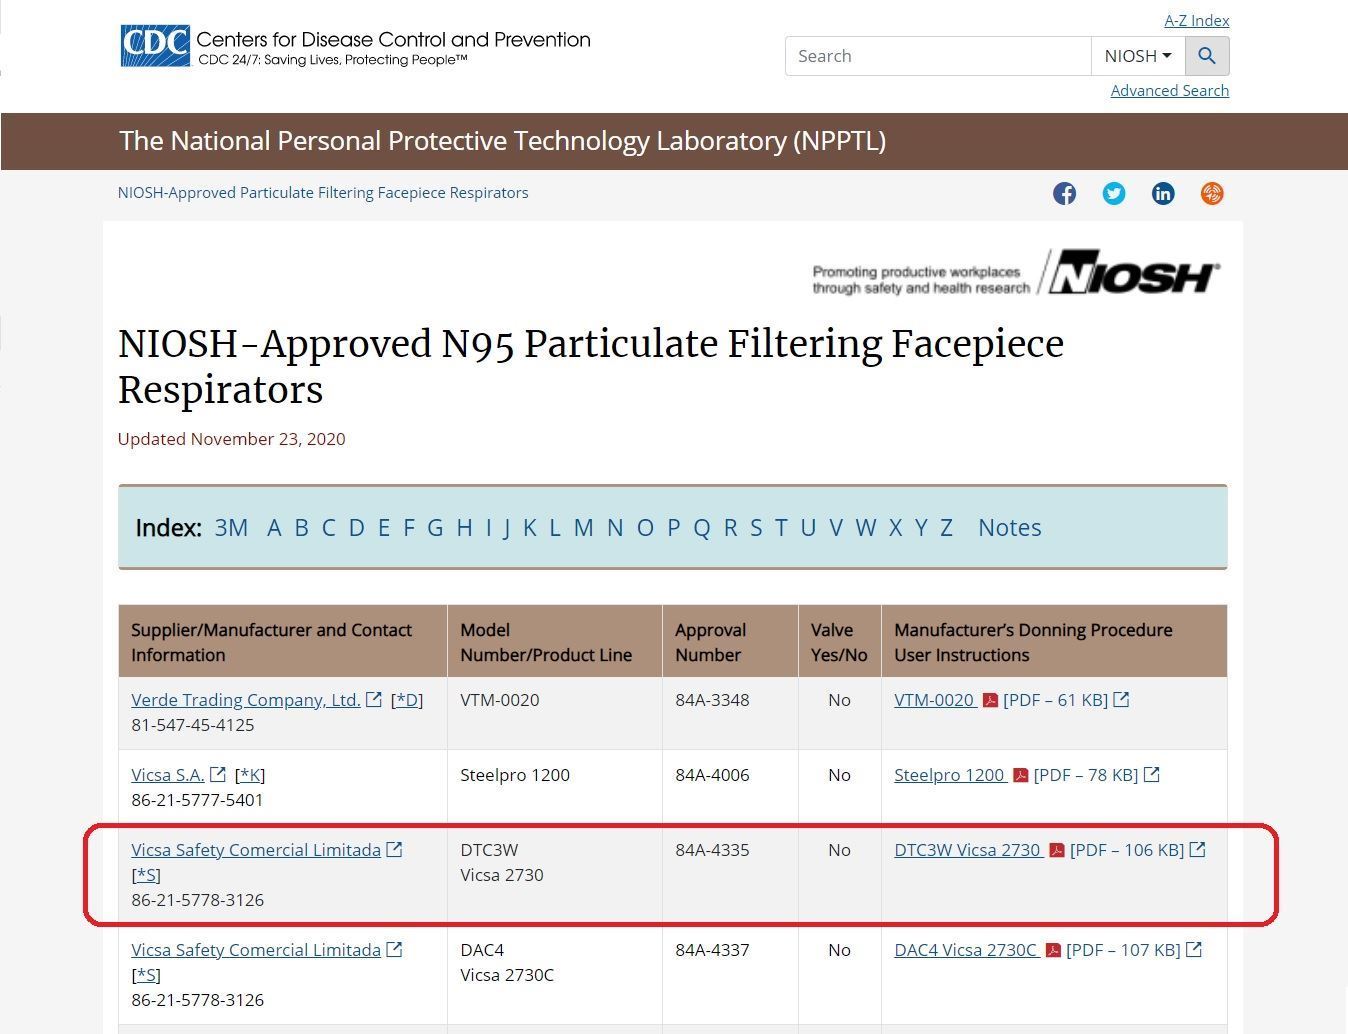Jump to index letter G
The width and height of the screenshot is (1348, 1034).
point(435,528)
